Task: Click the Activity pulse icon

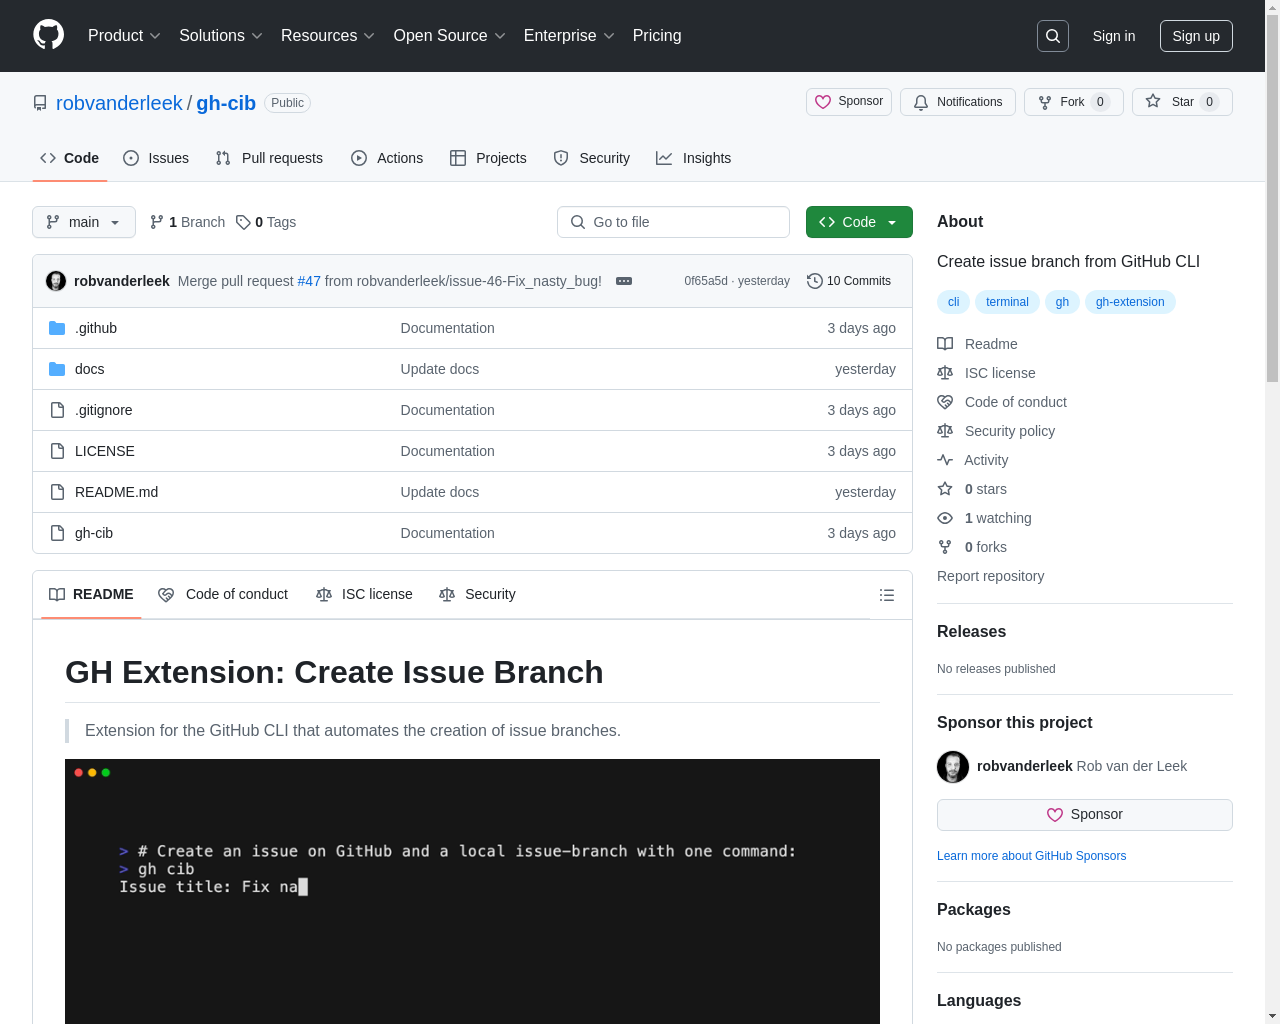Action: coord(945,460)
